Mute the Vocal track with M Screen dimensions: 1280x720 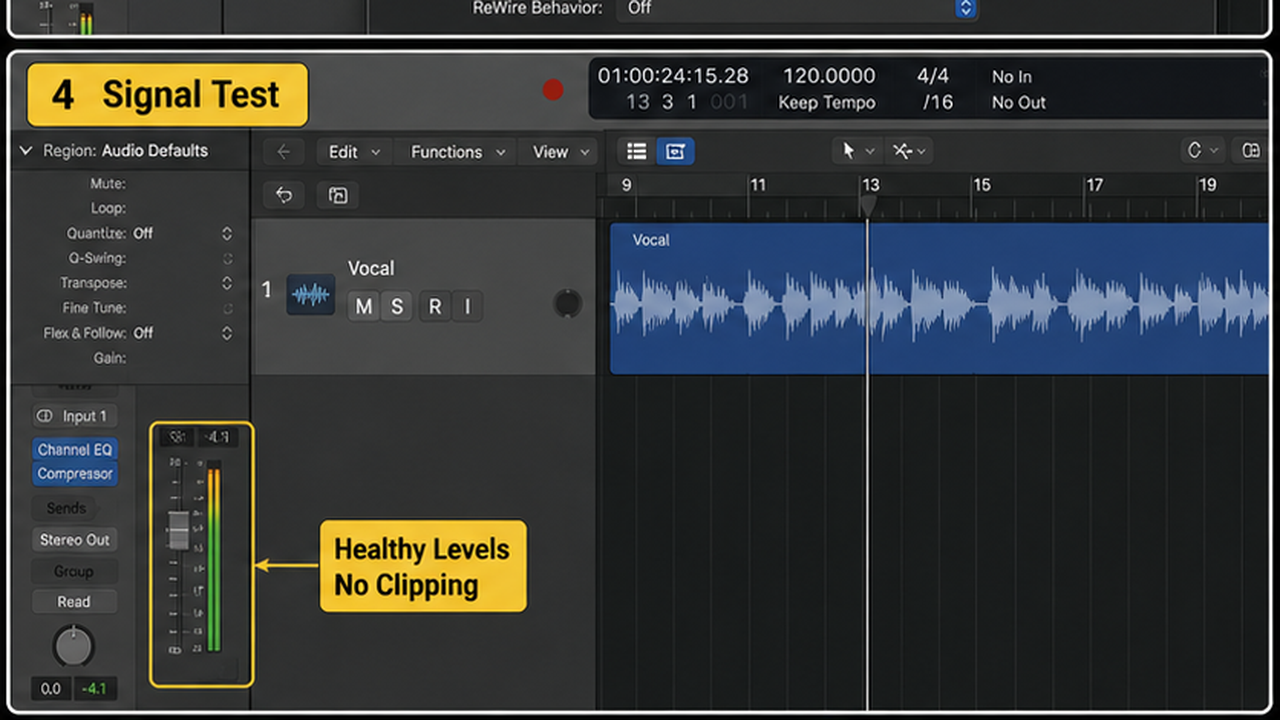pyautogui.click(x=364, y=307)
